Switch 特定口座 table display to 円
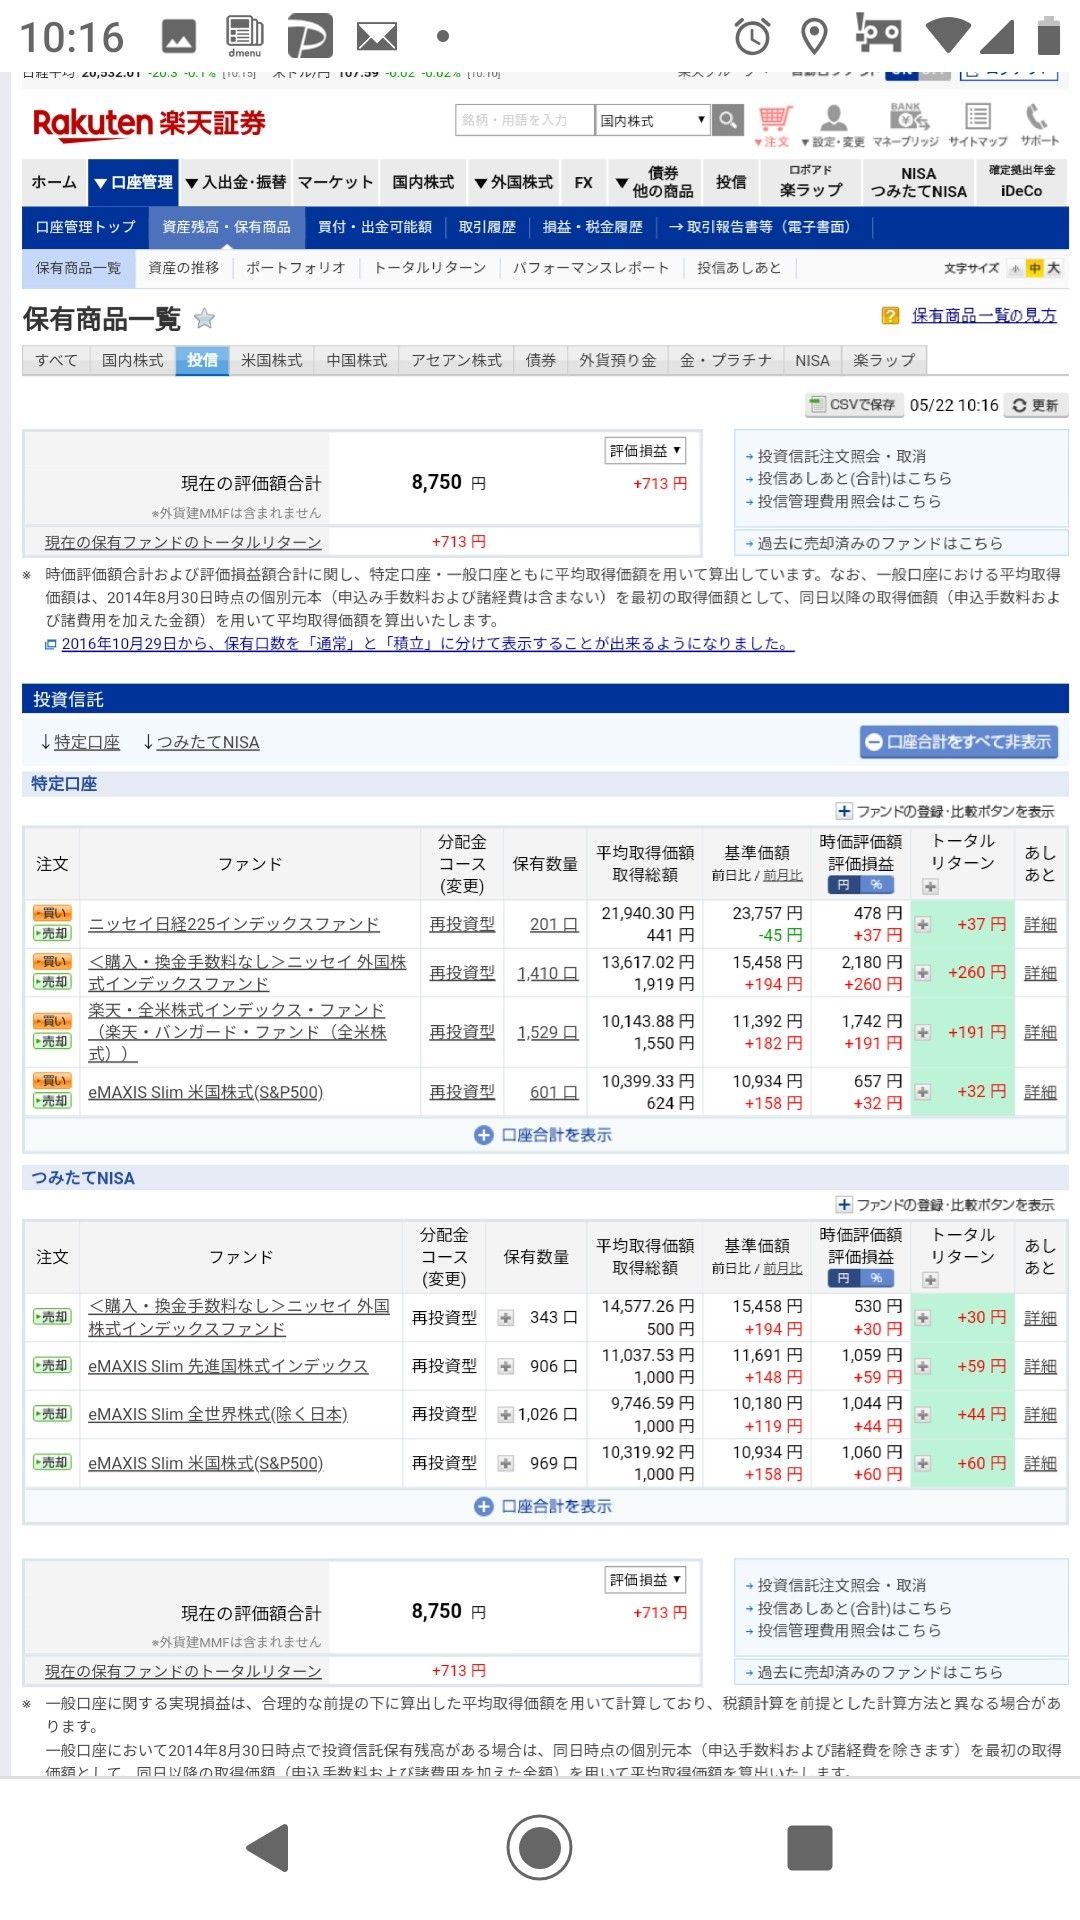The width and height of the screenshot is (1080, 1920). tap(843, 885)
